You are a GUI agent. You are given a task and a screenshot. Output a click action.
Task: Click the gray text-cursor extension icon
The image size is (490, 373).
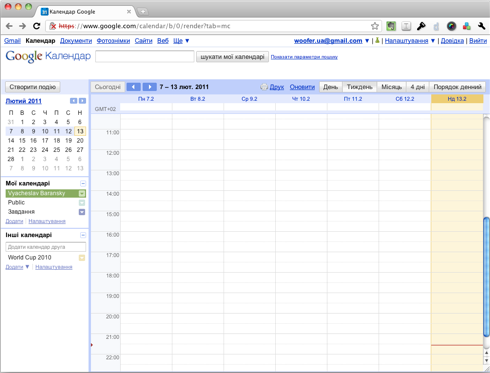click(406, 26)
